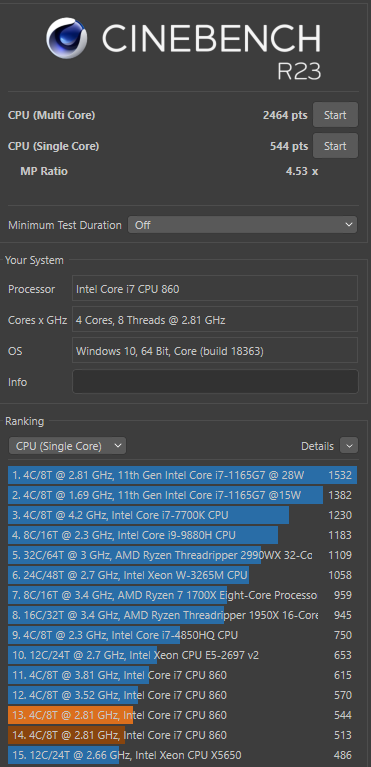Select ranking row 6 Xeon W-3265M
Image resolution: width=371 pixels, height=767 pixels.
[183, 575]
